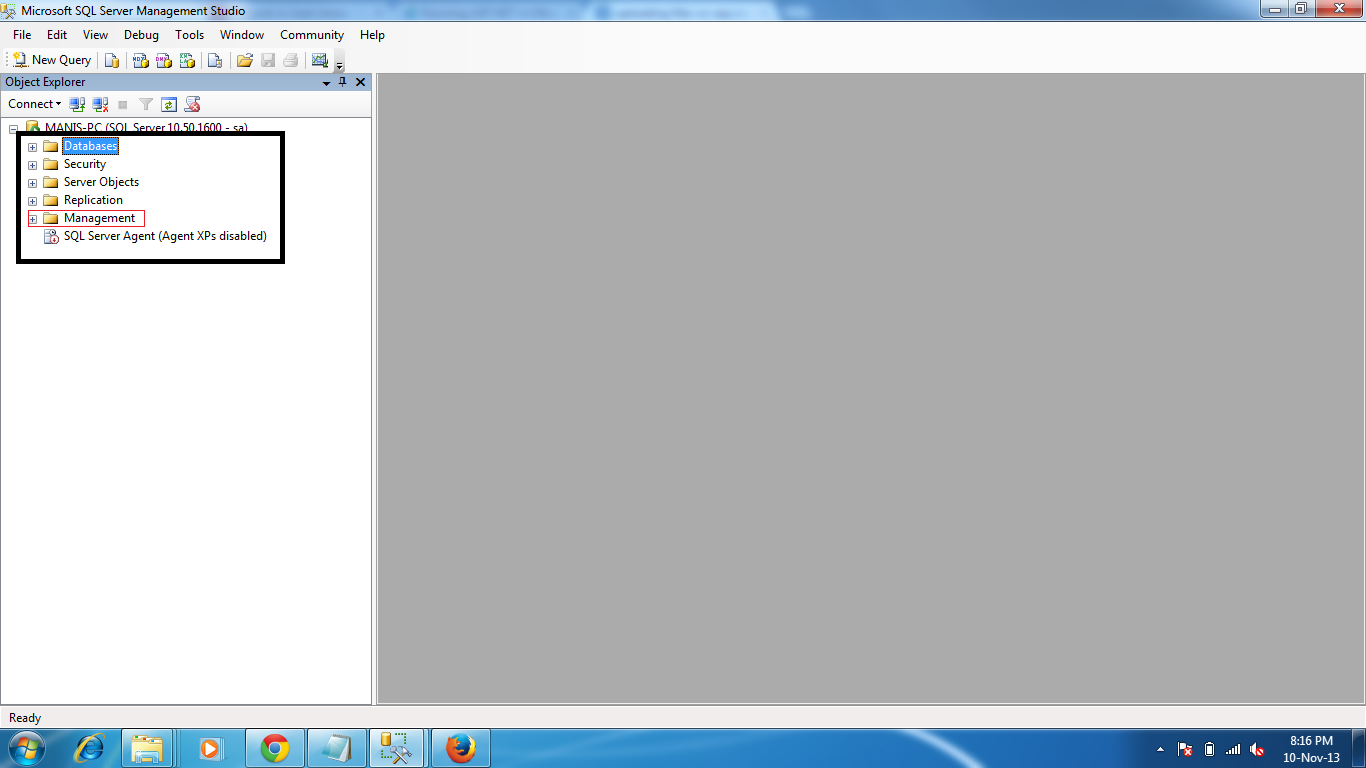The width and height of the screenshot is (1366, 768).
Task: Click SQL Server Compact Query icon
Action: point(214,60)
